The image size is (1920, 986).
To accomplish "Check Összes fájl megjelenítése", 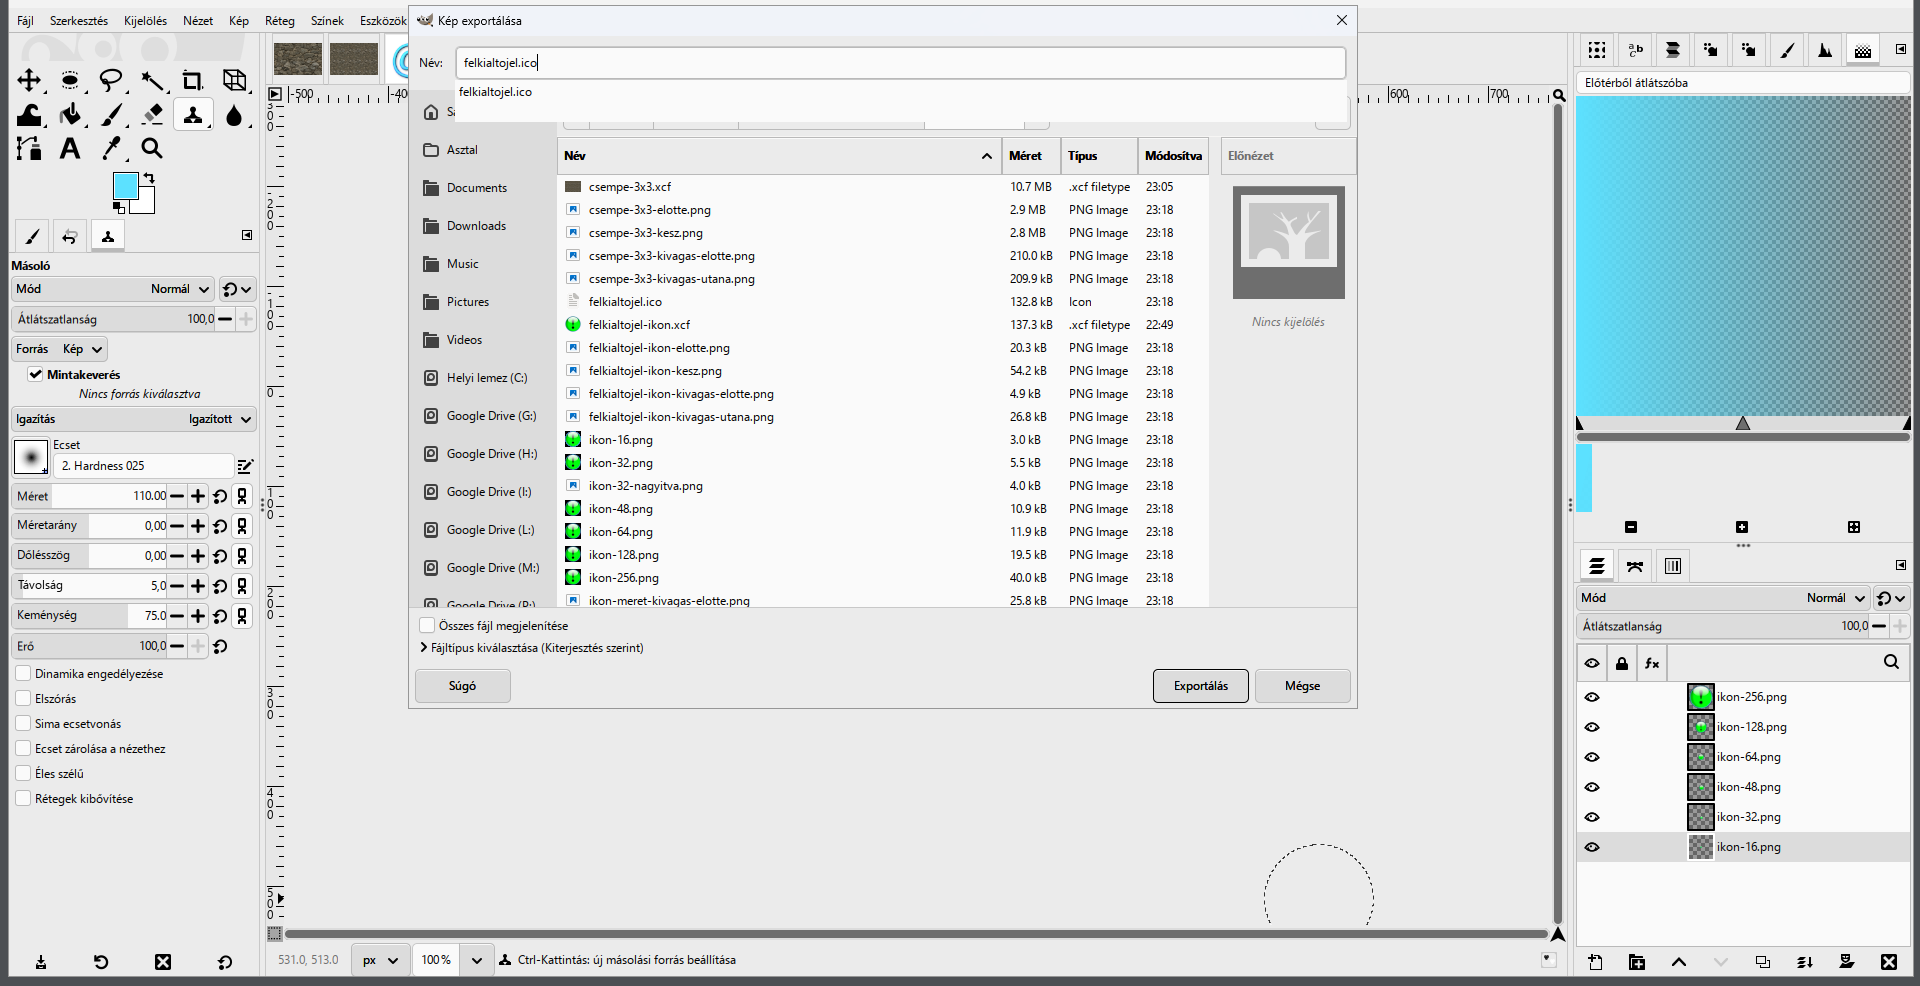I will [427, 626].
